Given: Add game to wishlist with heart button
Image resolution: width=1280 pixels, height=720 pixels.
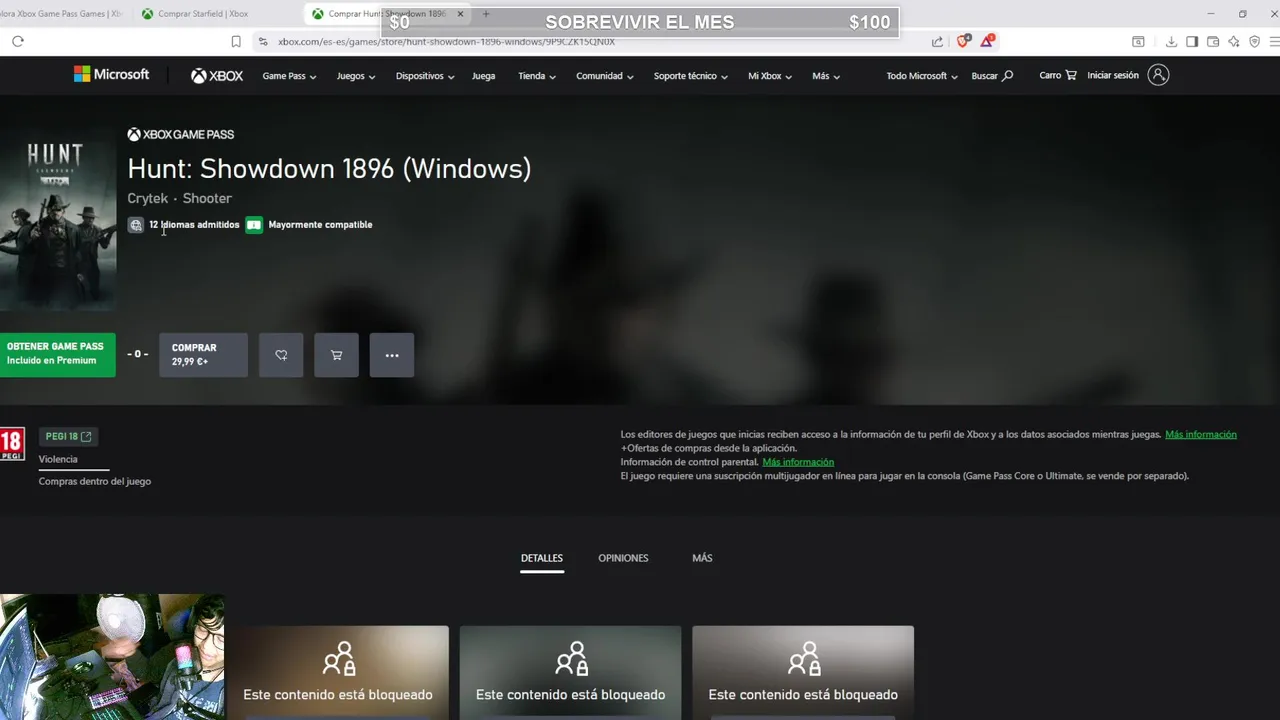Looking at the screenshot, I should tap(281, 355).
